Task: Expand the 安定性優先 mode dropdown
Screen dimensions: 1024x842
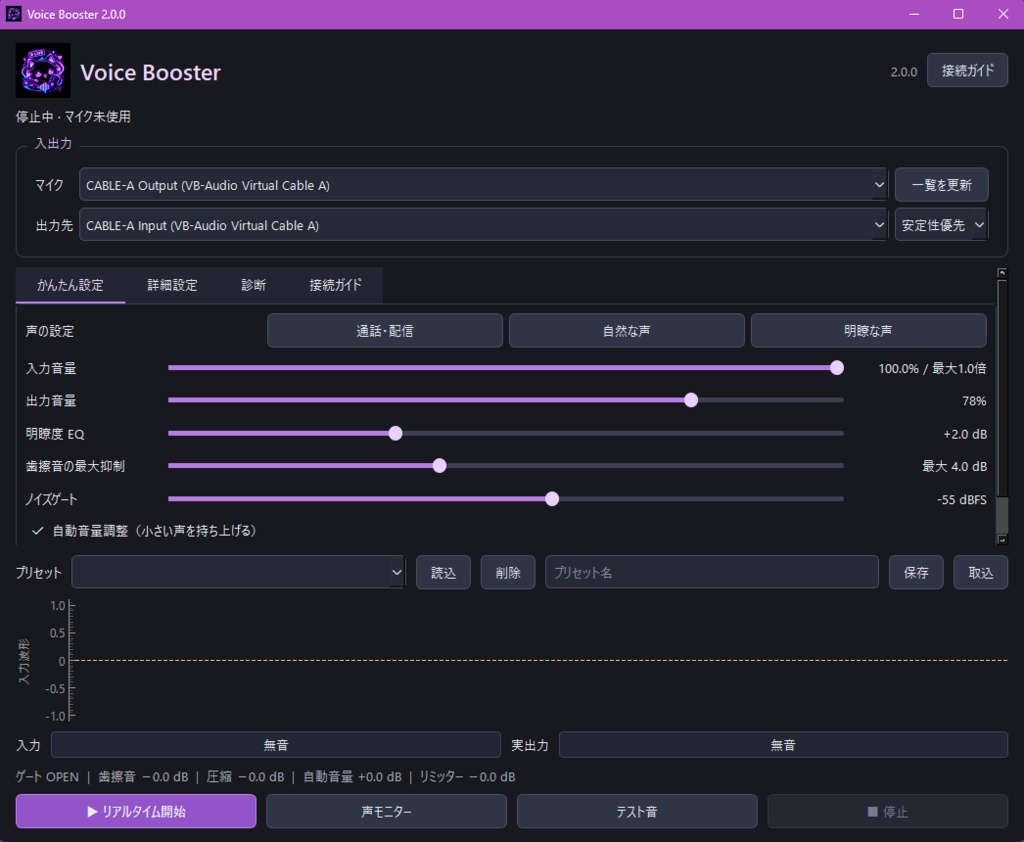Action: 941,225
